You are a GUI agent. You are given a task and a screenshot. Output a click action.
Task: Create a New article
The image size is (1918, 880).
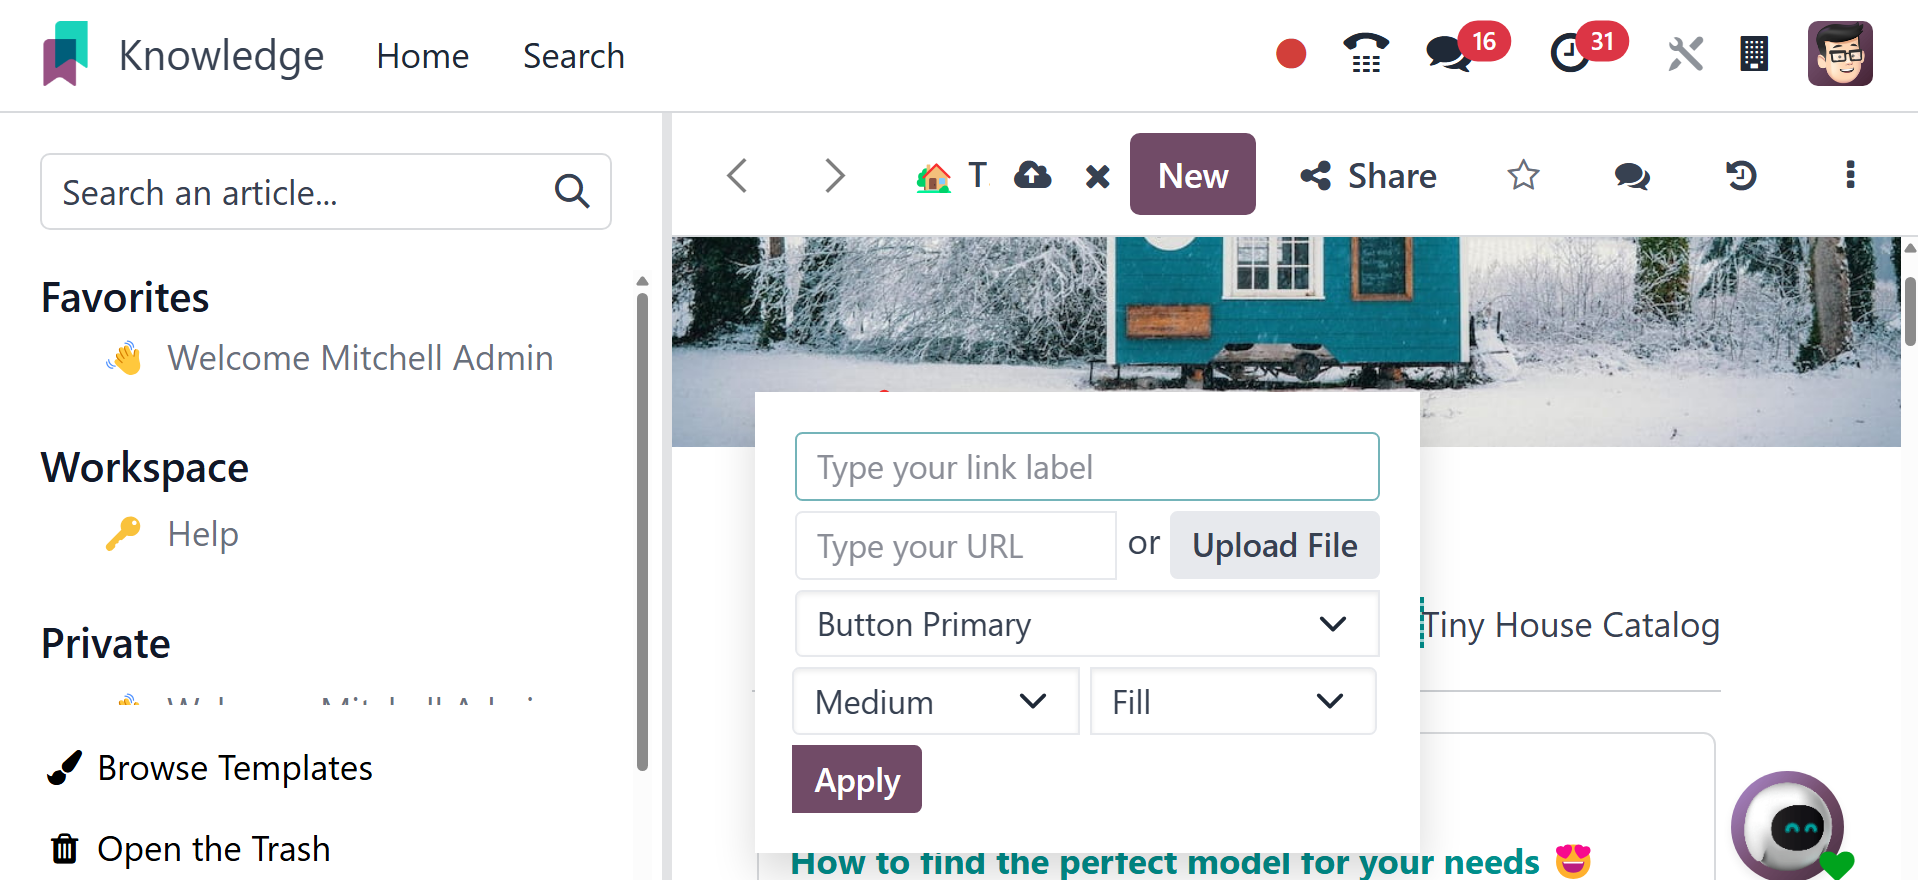[x=1192, y=174]
